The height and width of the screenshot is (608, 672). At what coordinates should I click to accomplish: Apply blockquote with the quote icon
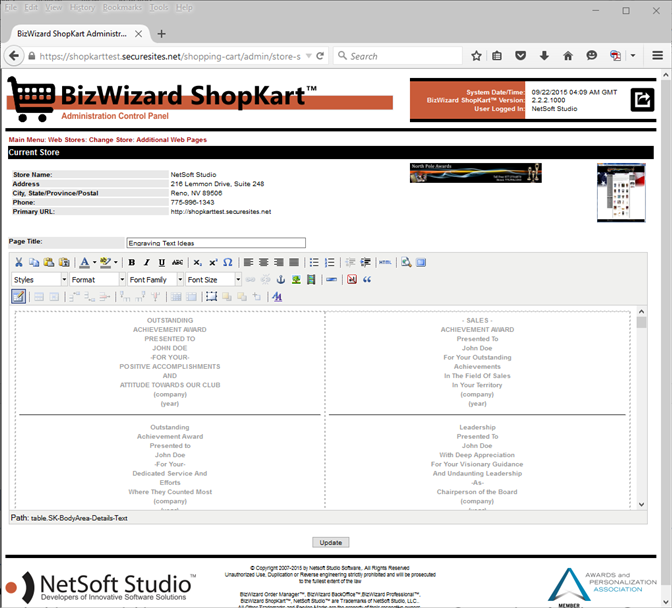click(367, 280)
